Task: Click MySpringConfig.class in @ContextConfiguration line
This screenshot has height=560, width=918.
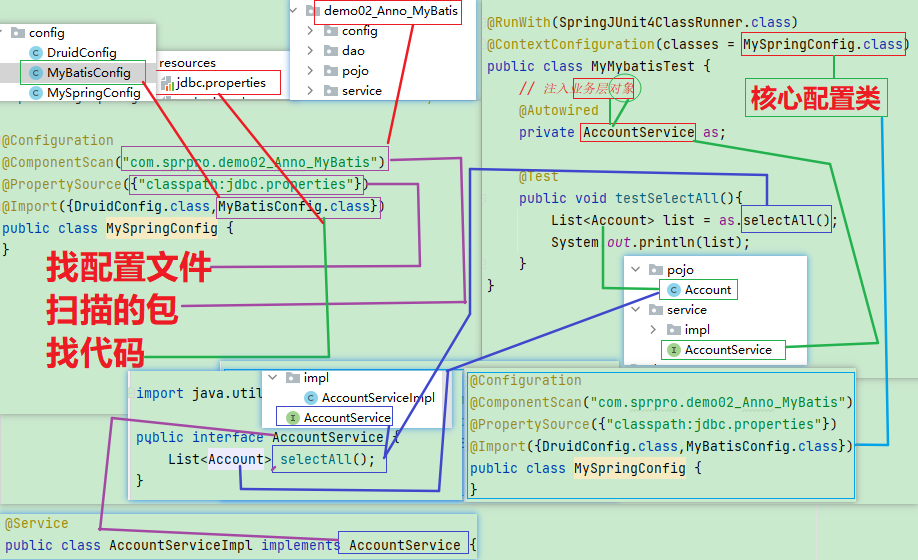Action: coord(823,44)
